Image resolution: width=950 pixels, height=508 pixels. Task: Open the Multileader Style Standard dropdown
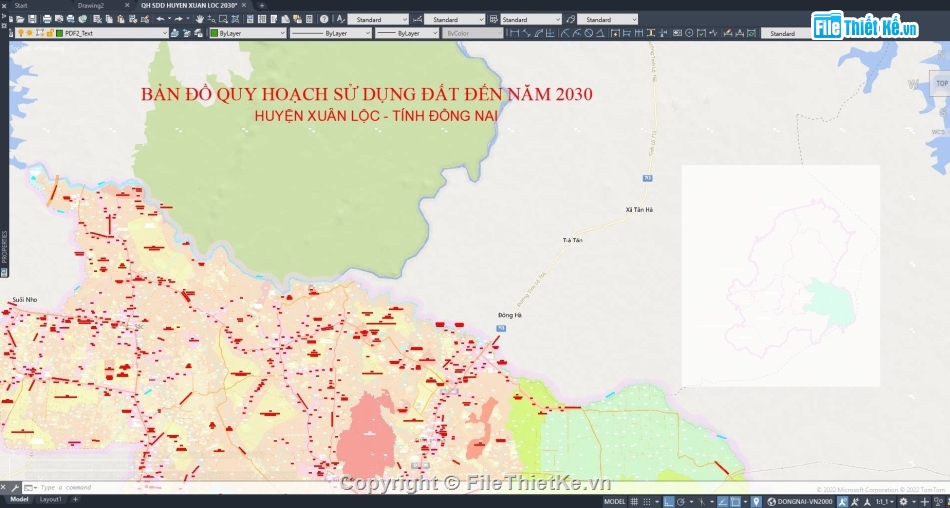point(634,19)
